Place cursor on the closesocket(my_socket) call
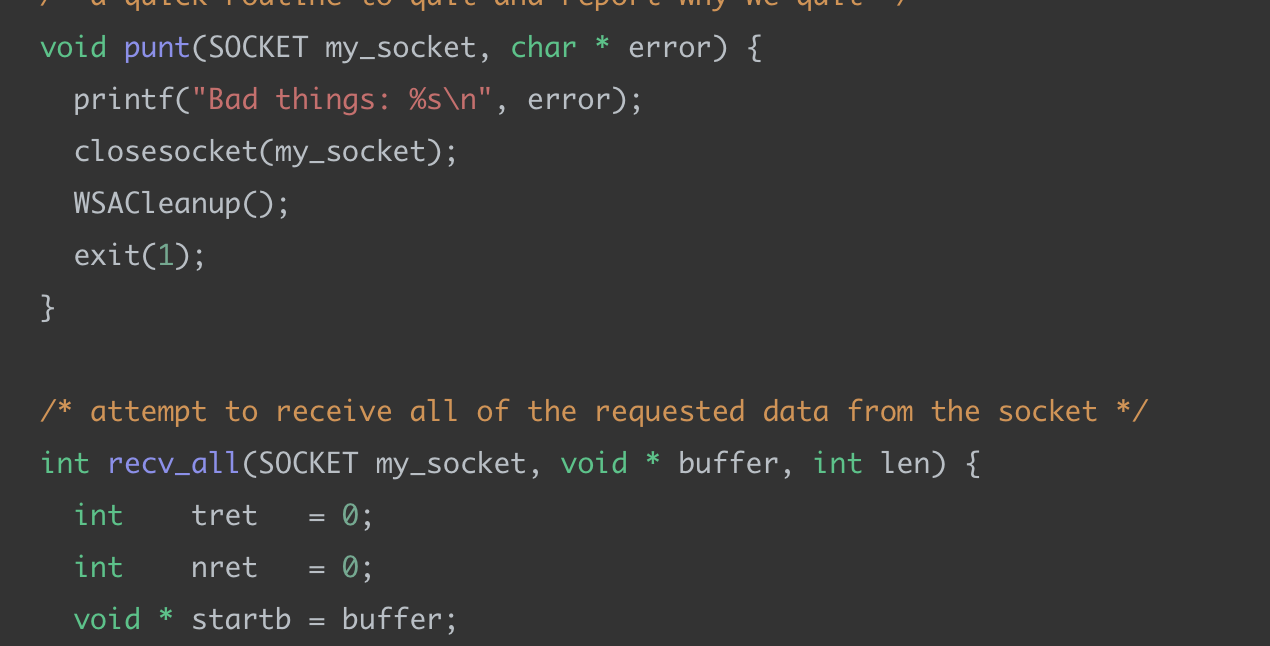 265,151
